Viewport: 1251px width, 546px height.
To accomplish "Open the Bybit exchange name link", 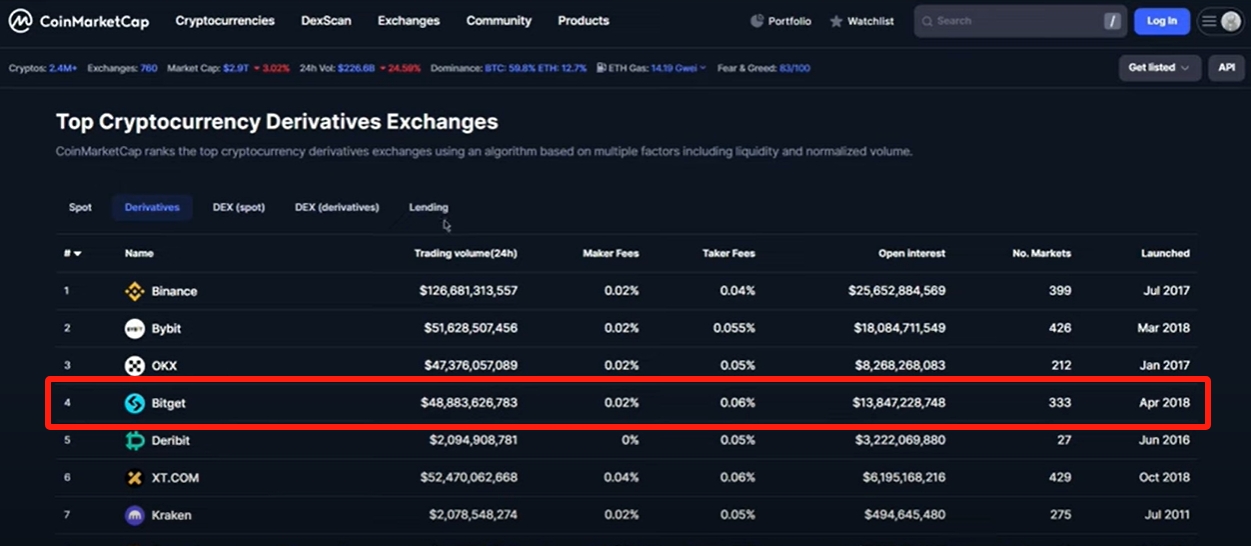I will tap(166, 328).
